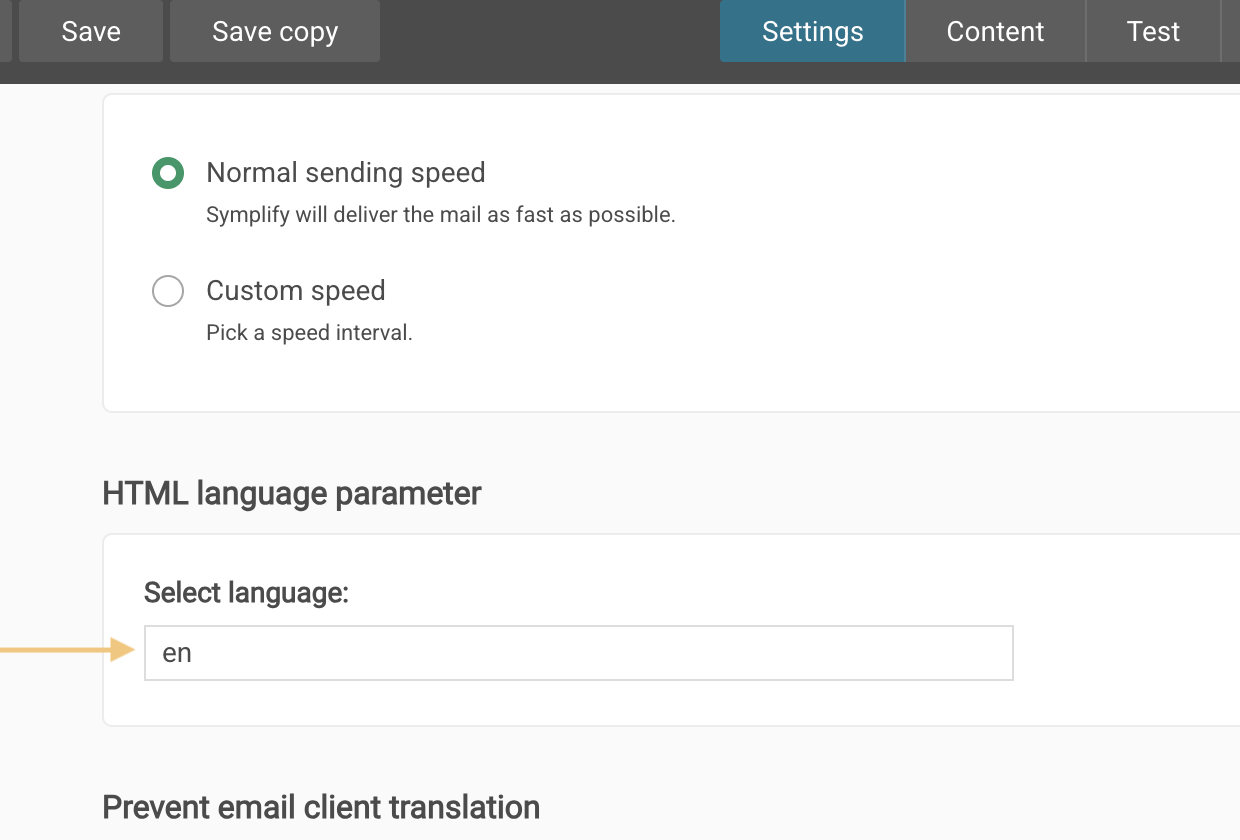The height and width of the screenshot is (840, 1240).
Task: Click the Prevent email client translation heading
Action: click(321, 807)
